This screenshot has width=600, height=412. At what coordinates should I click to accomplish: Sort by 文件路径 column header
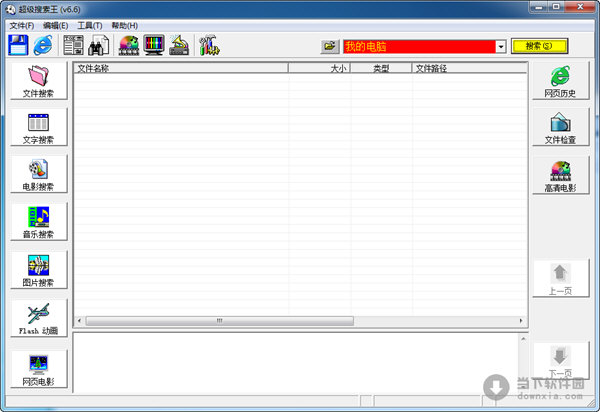[469, 68]
